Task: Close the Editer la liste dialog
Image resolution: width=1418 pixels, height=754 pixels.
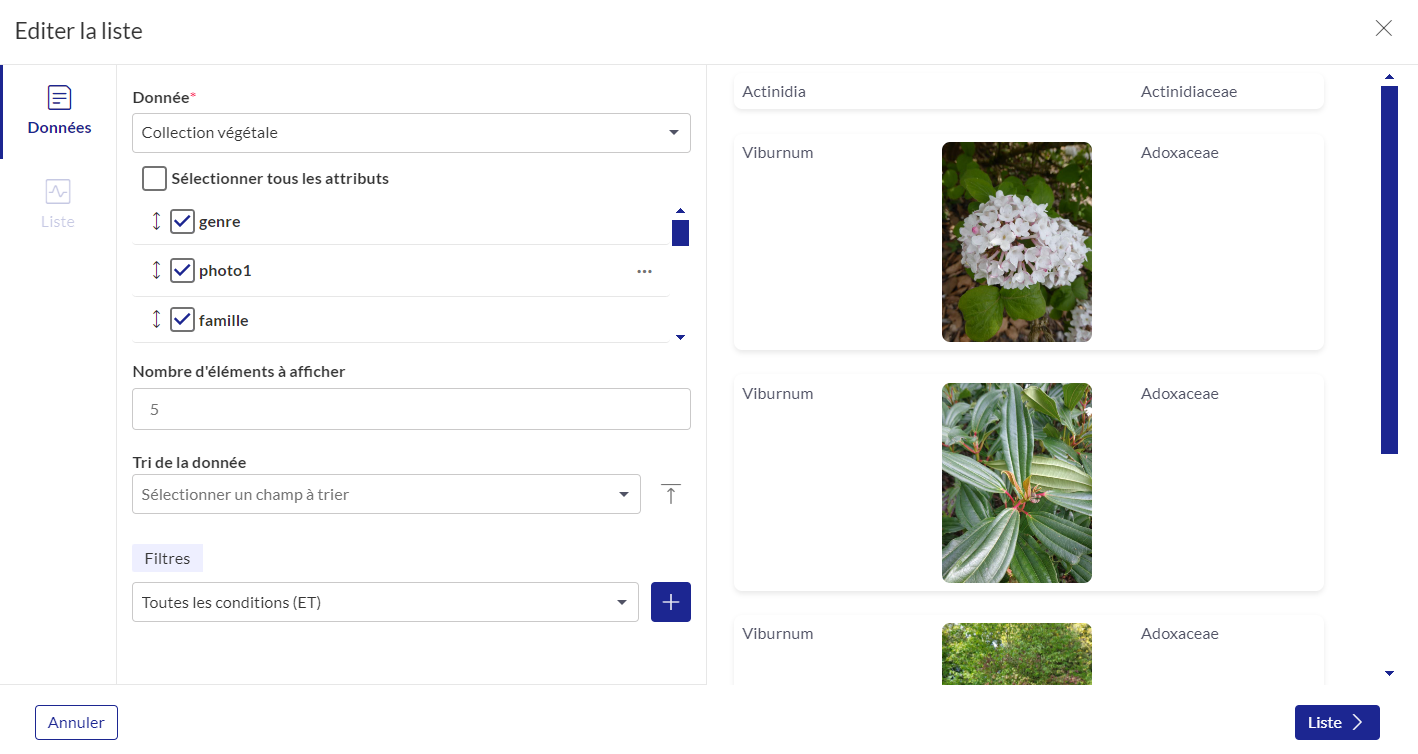Action: click(x=1383, y=28)
